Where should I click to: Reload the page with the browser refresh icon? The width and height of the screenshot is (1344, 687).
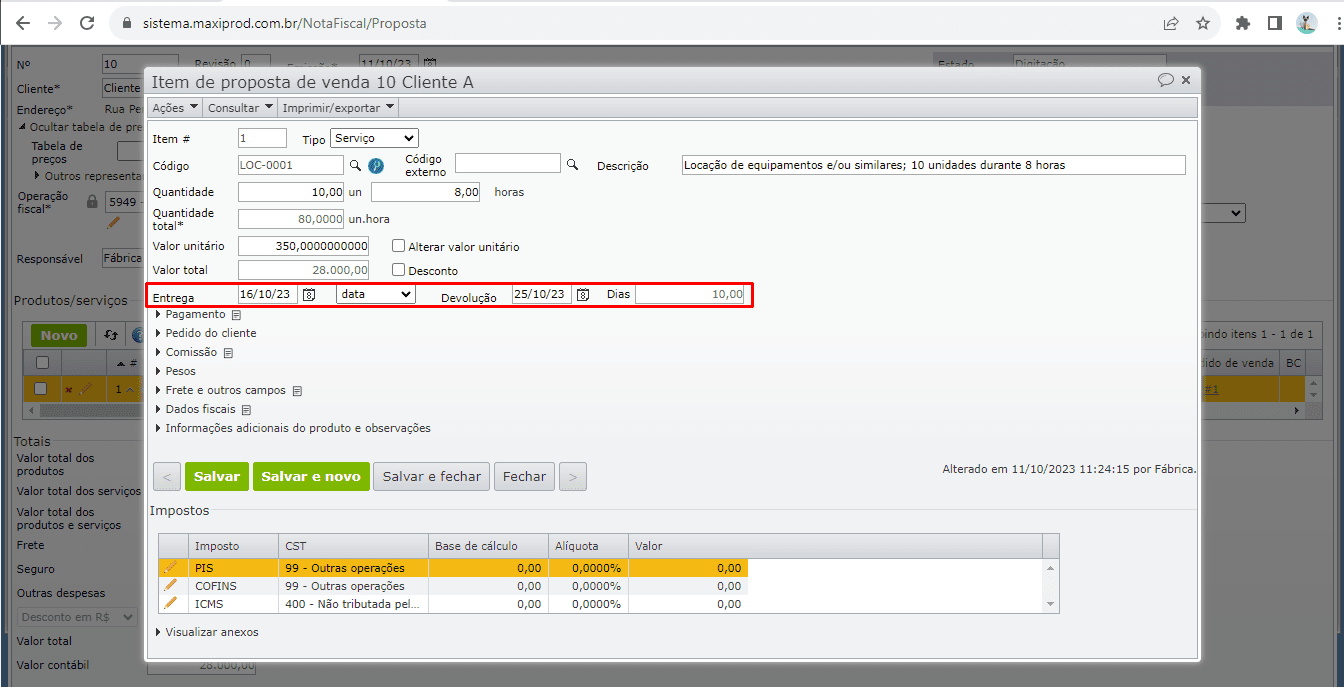pos(87,22)
